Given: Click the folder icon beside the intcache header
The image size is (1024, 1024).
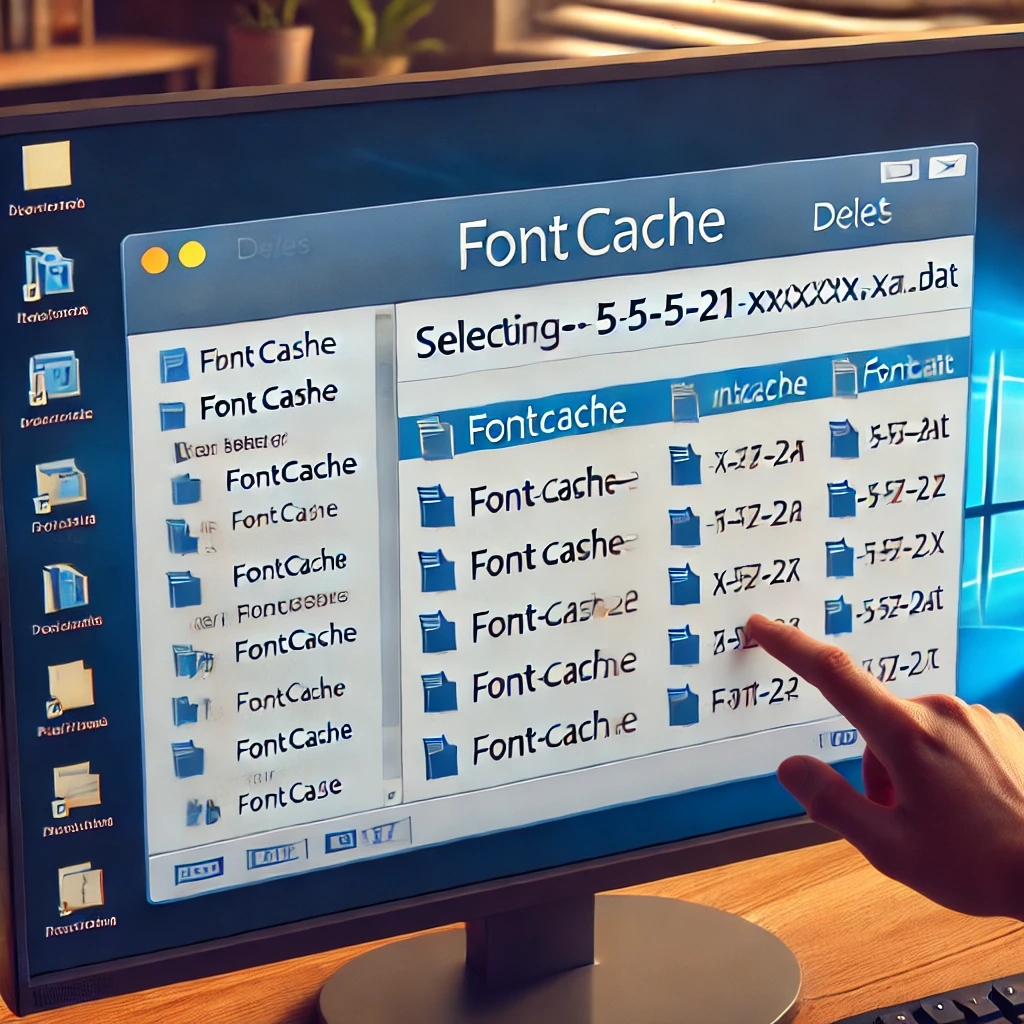Looking at the screenshot, I should point(684,402).
